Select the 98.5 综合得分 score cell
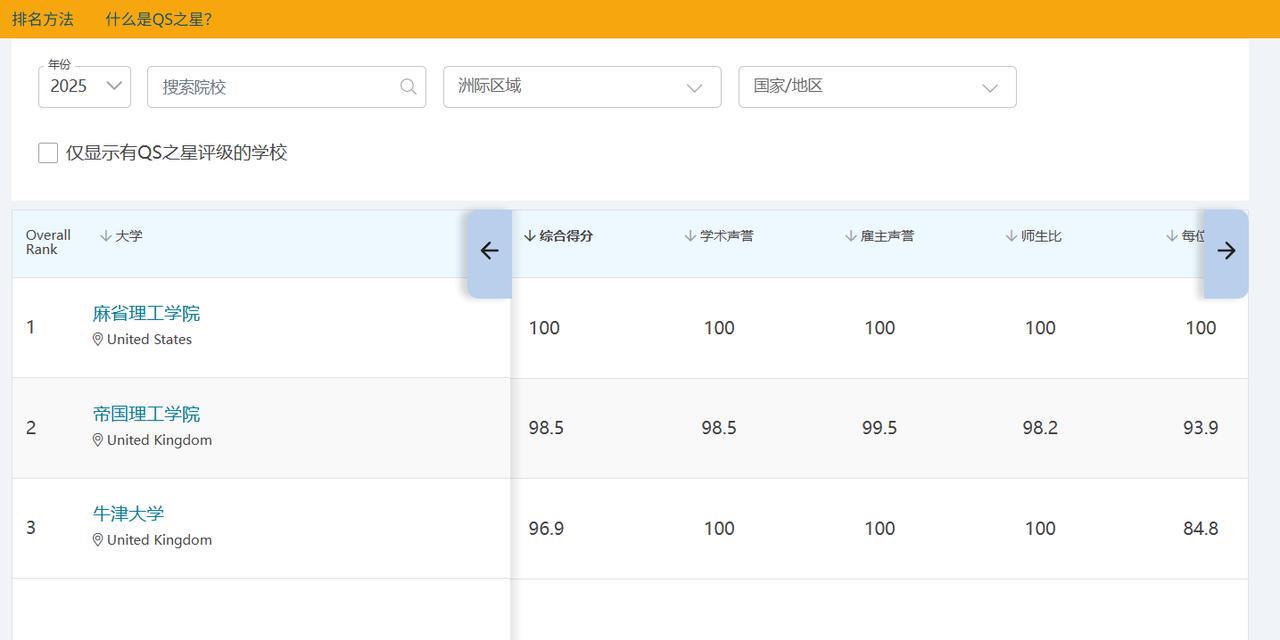 click(546, 428)
